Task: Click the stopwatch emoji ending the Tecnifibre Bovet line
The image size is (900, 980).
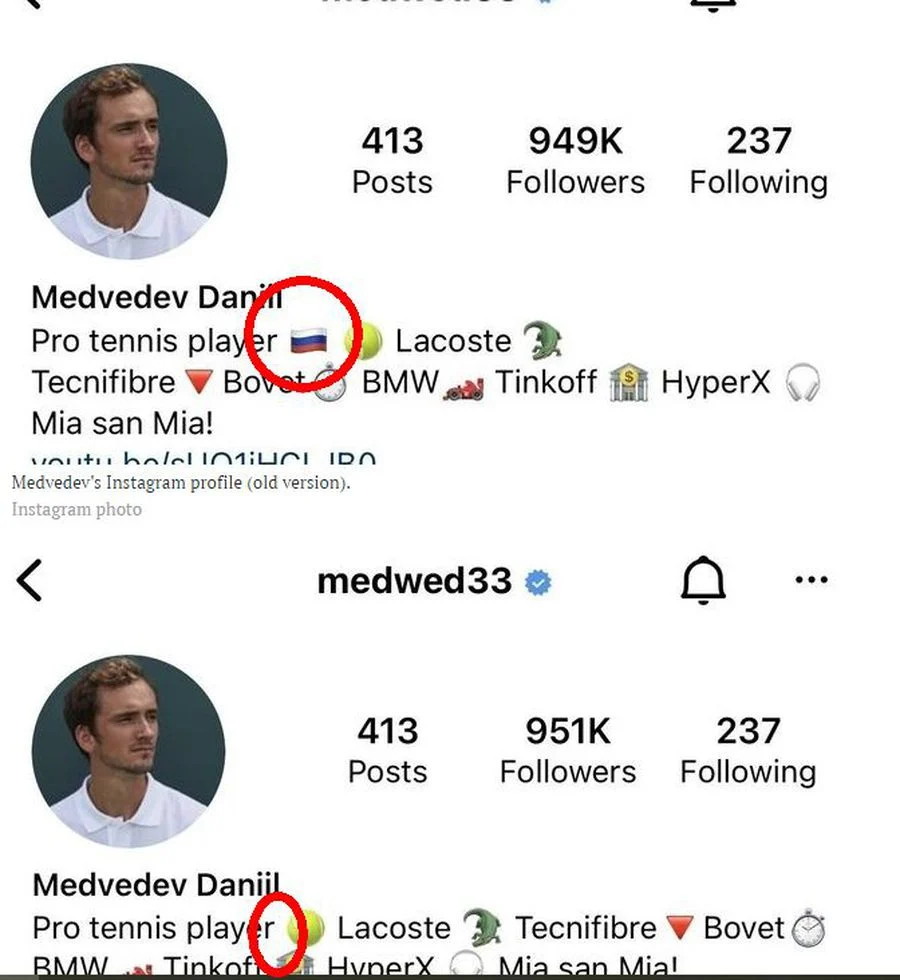Action: click(808, 929)
